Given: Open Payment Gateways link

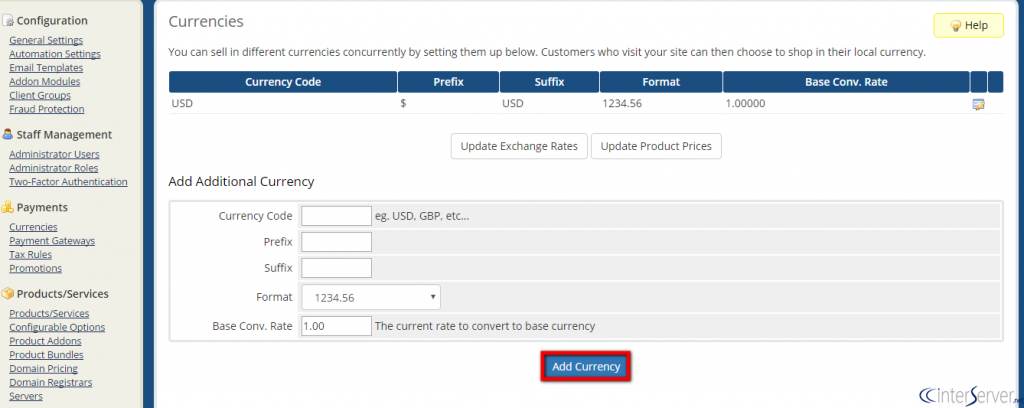Looking at the screenshot, I should click(x=52, y=241).
